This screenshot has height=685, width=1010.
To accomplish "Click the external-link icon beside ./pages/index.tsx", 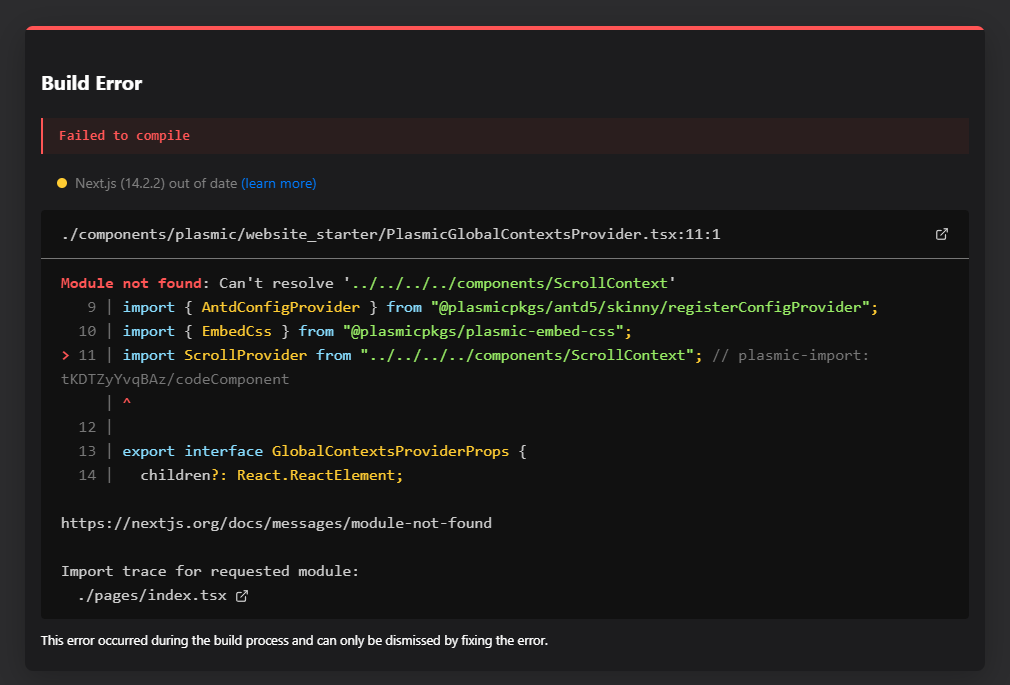I will pyautogui.click(x=241, y=596).
